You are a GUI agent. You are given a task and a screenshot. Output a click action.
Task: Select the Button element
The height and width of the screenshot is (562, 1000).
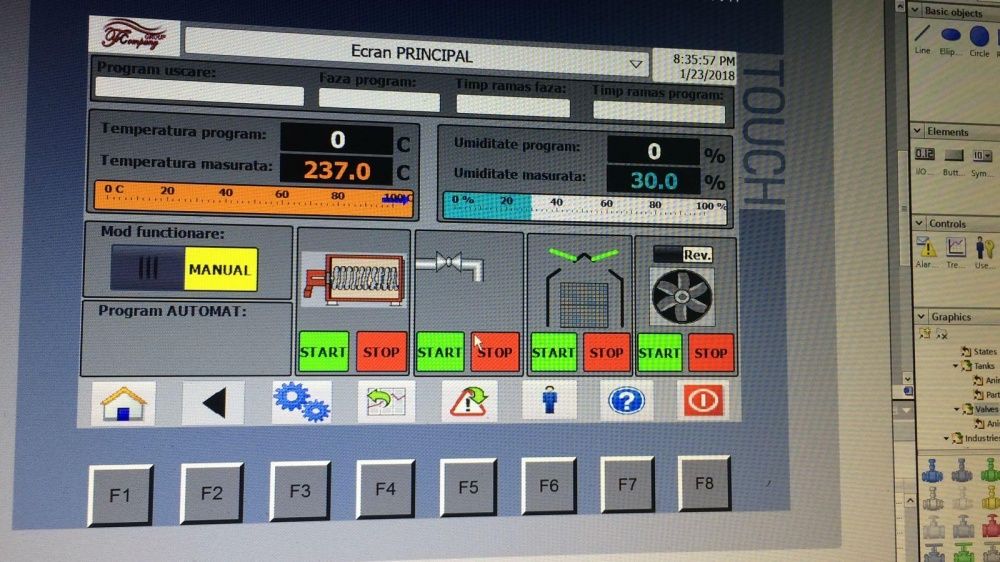pos(953,161)
